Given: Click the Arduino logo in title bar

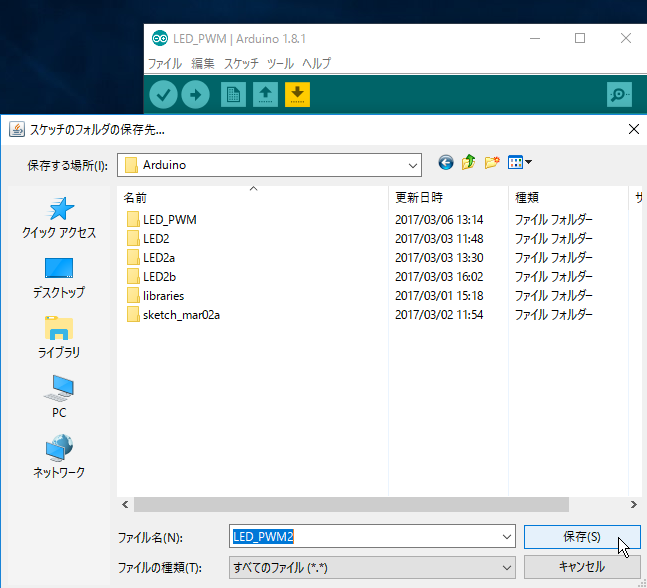Looking at the screenshot, I should (x=160, y=38).
